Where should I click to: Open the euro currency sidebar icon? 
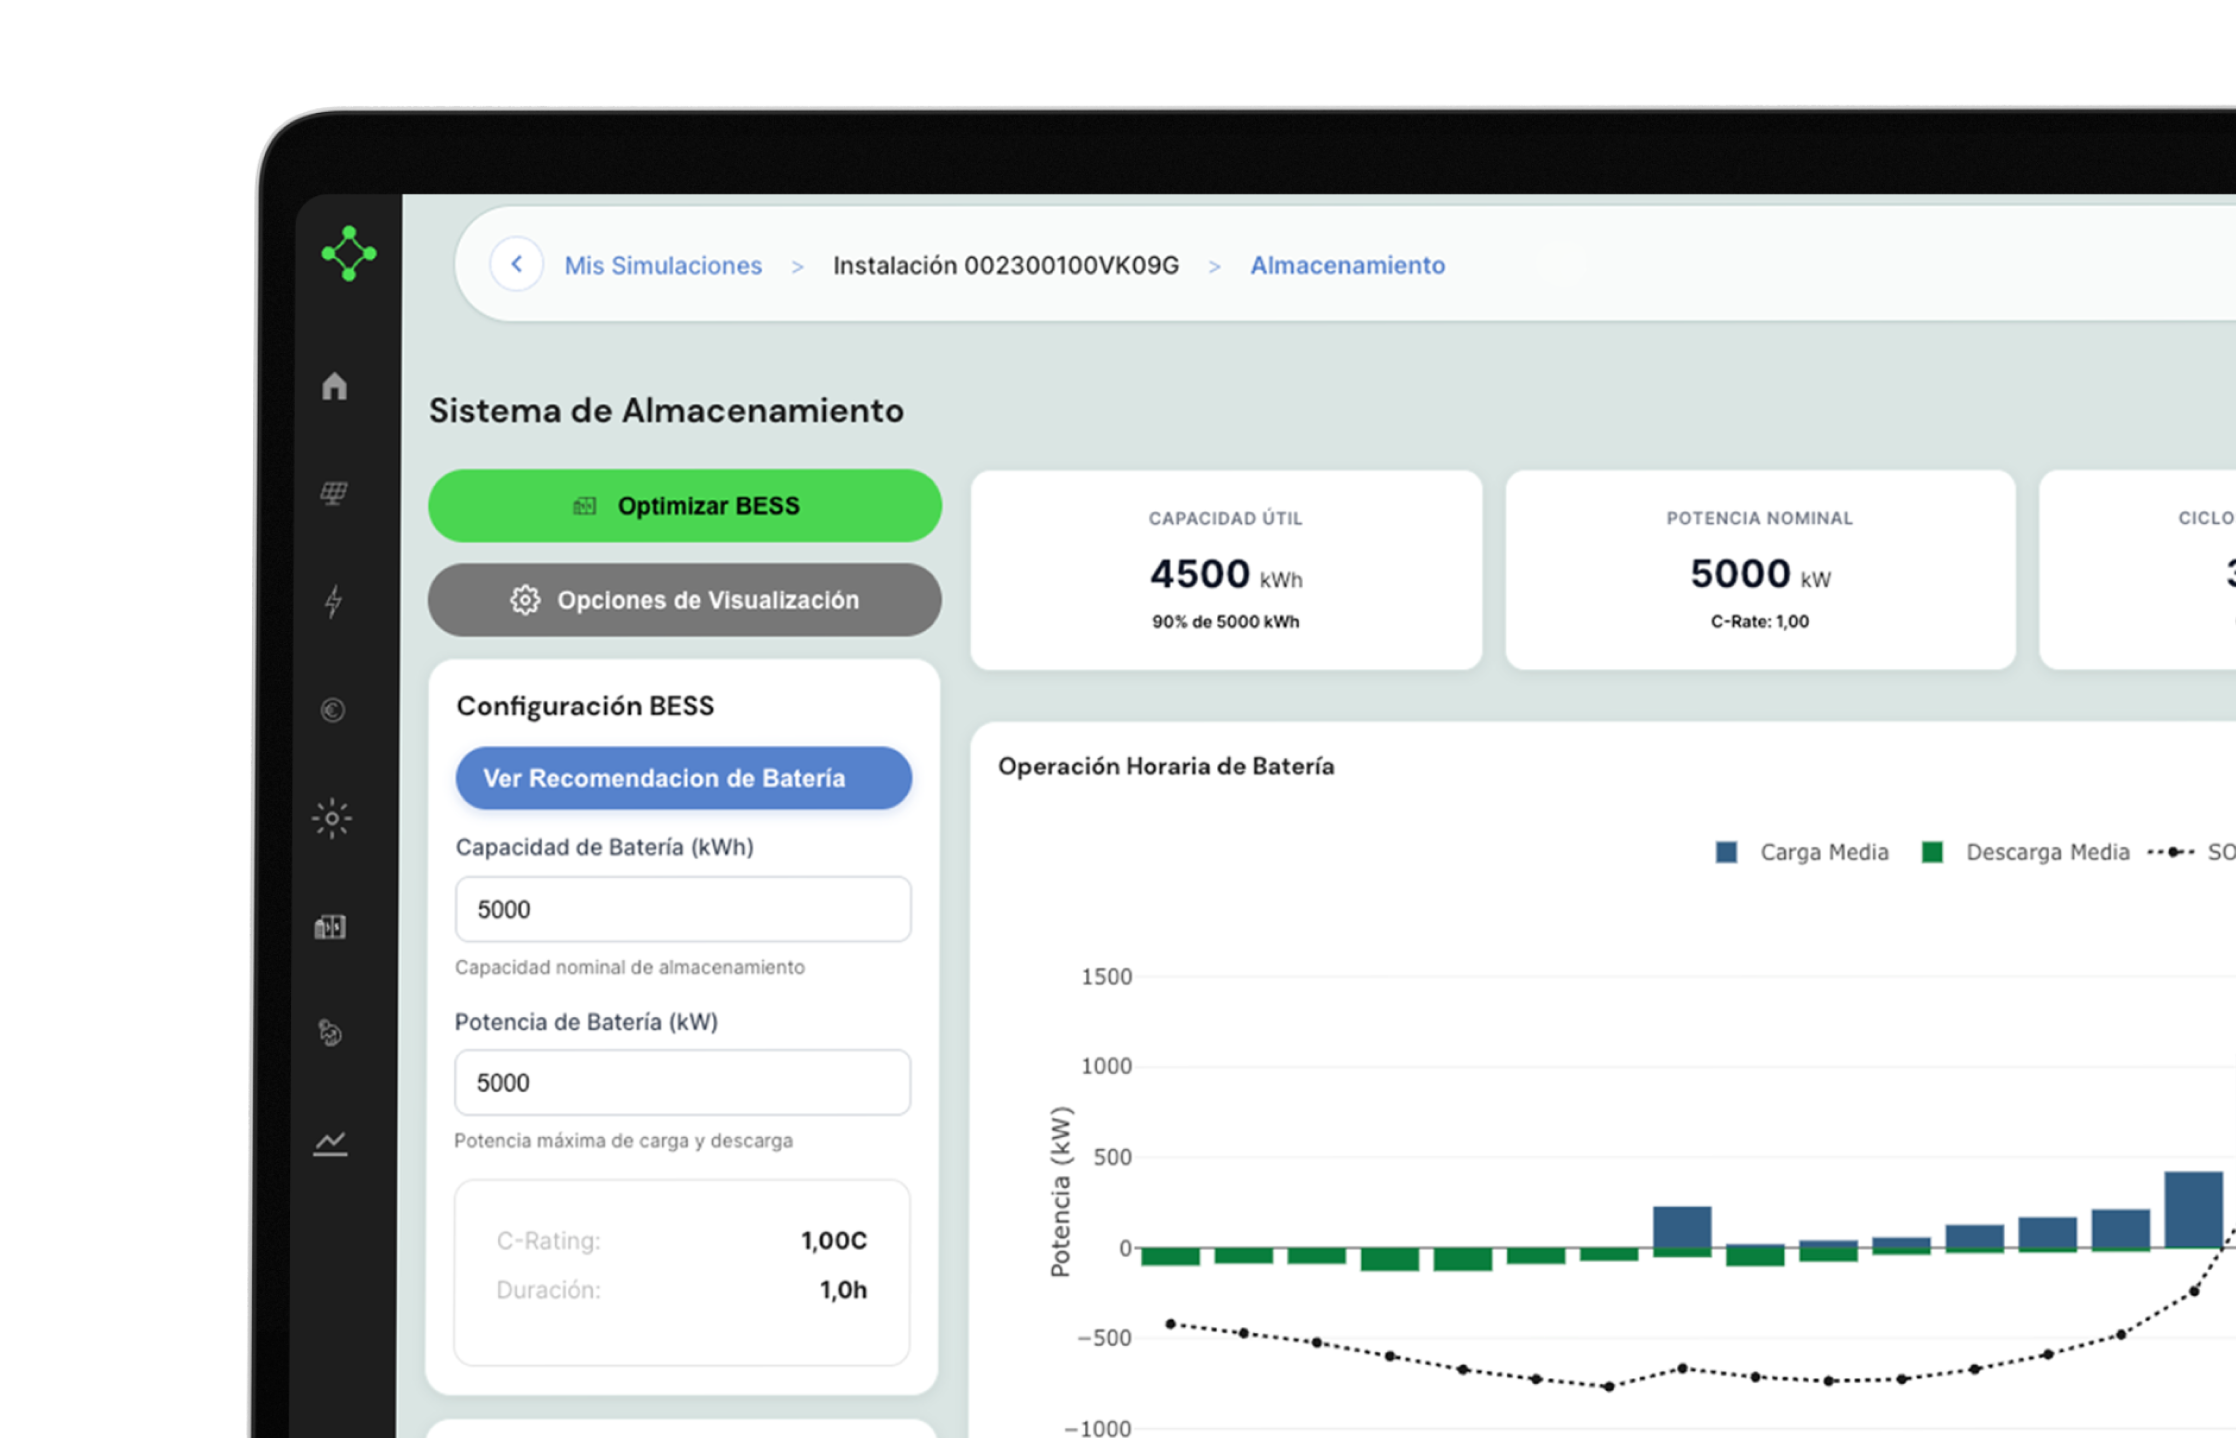tap(333, 710)
